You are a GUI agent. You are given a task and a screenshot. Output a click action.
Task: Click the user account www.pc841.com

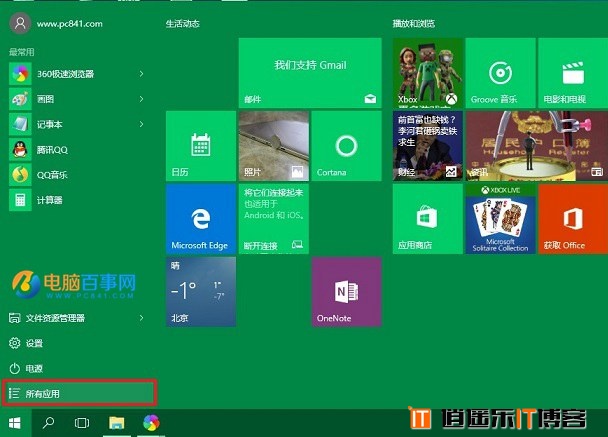(x=56, y=24)
